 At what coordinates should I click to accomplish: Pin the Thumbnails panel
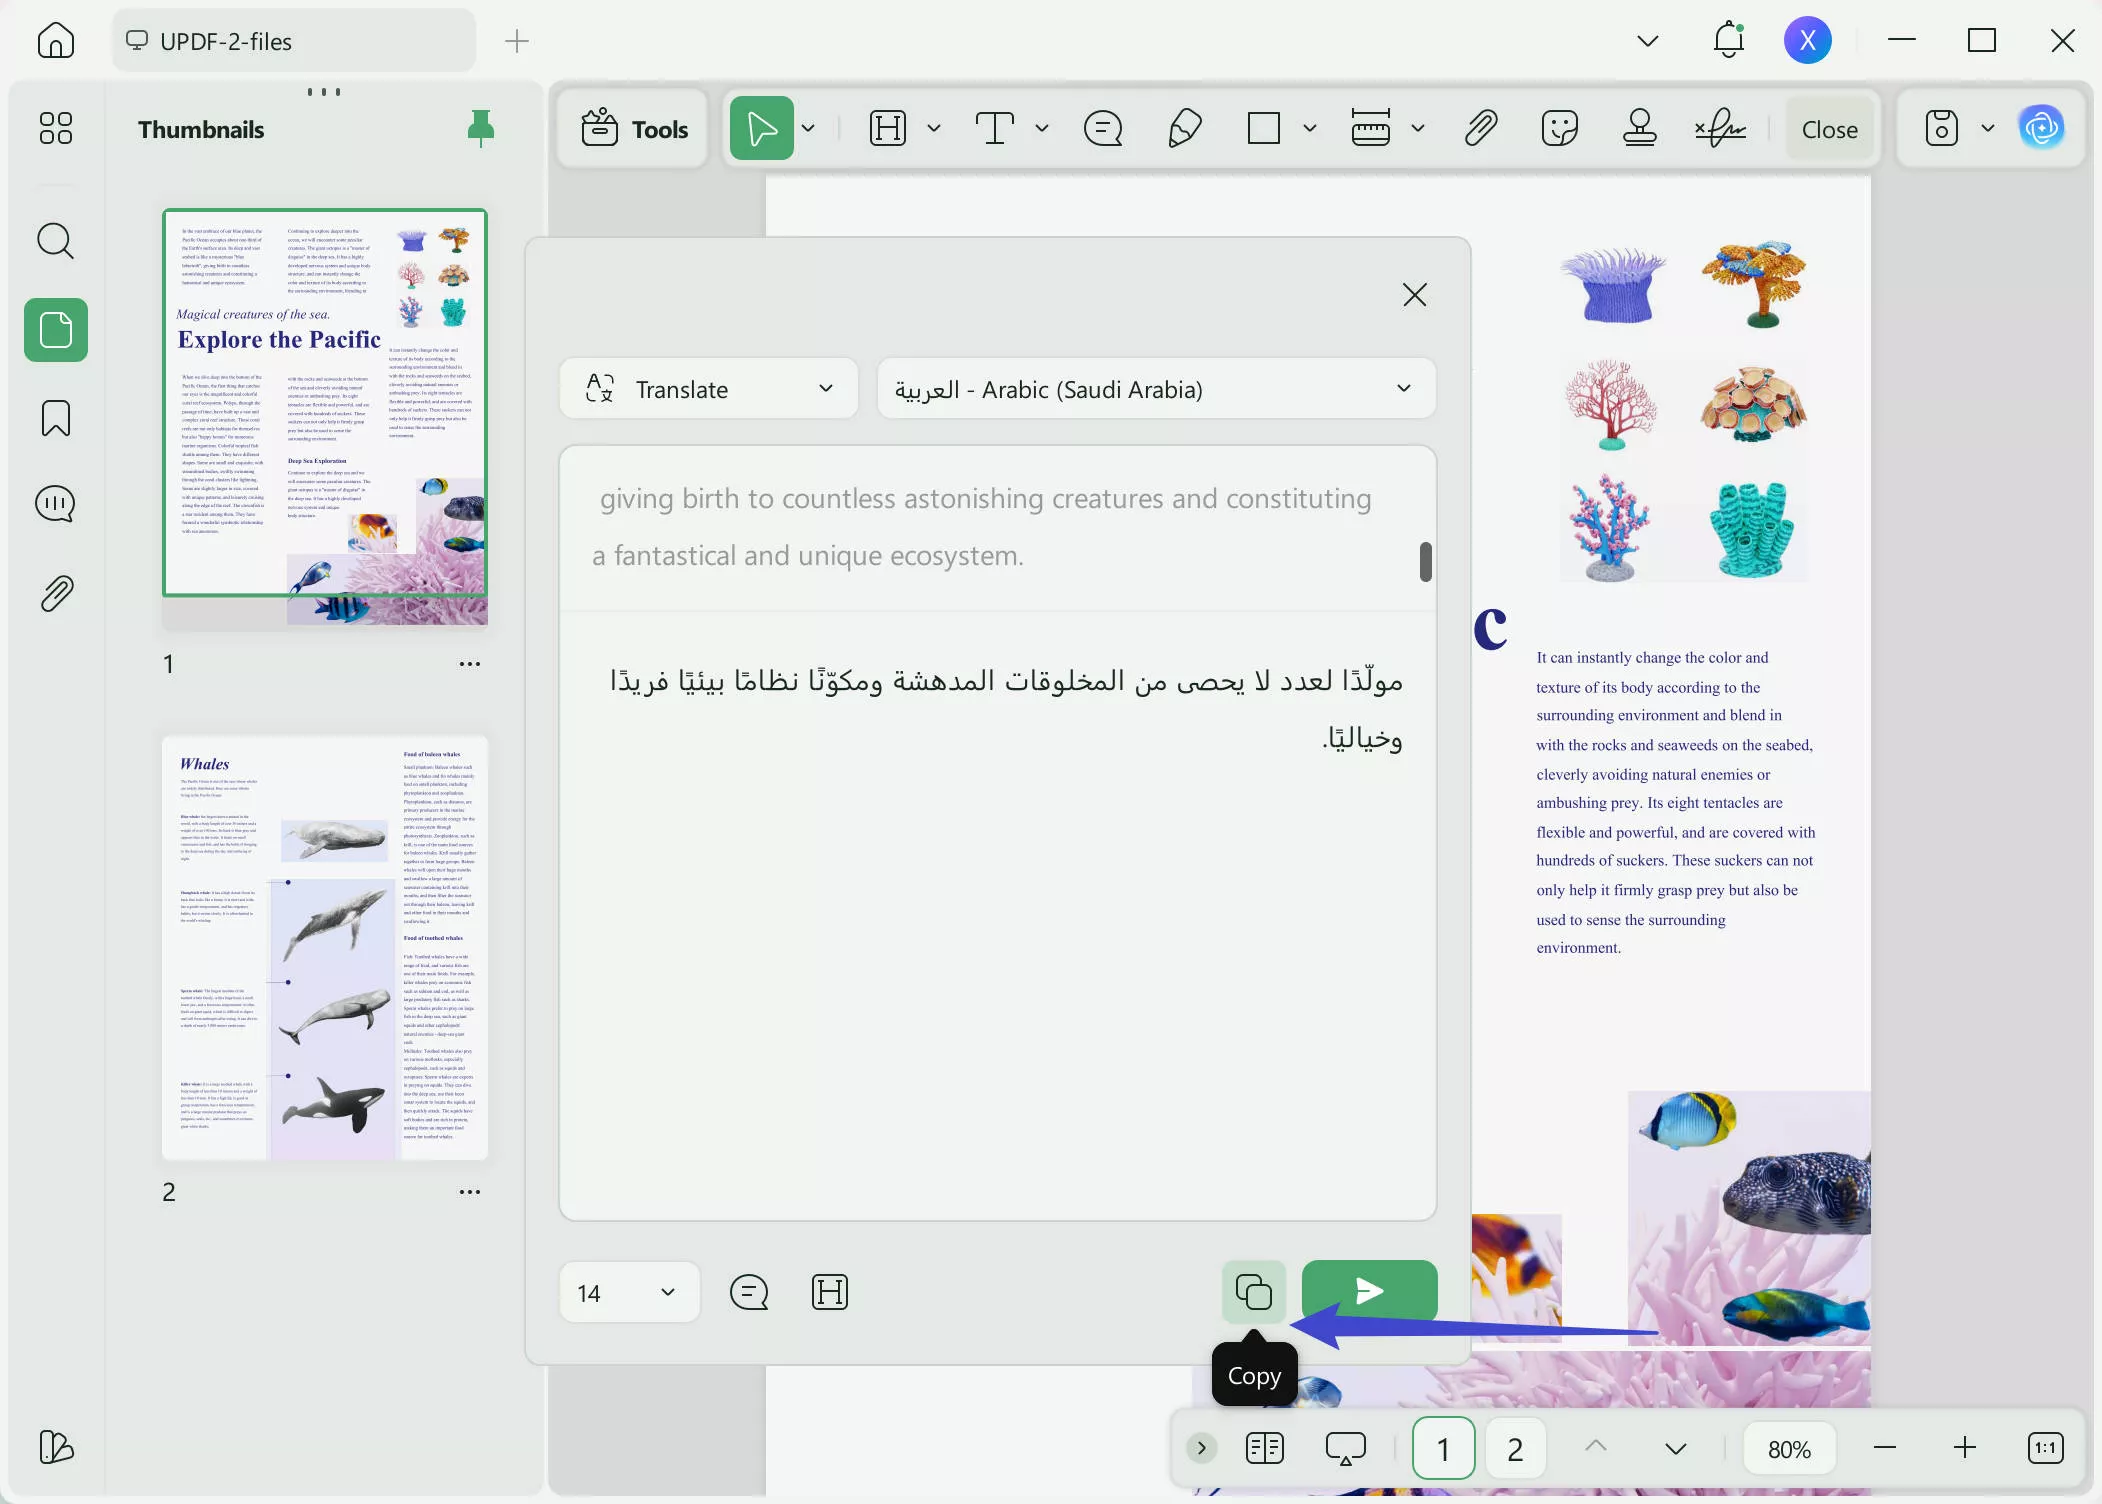481,128
